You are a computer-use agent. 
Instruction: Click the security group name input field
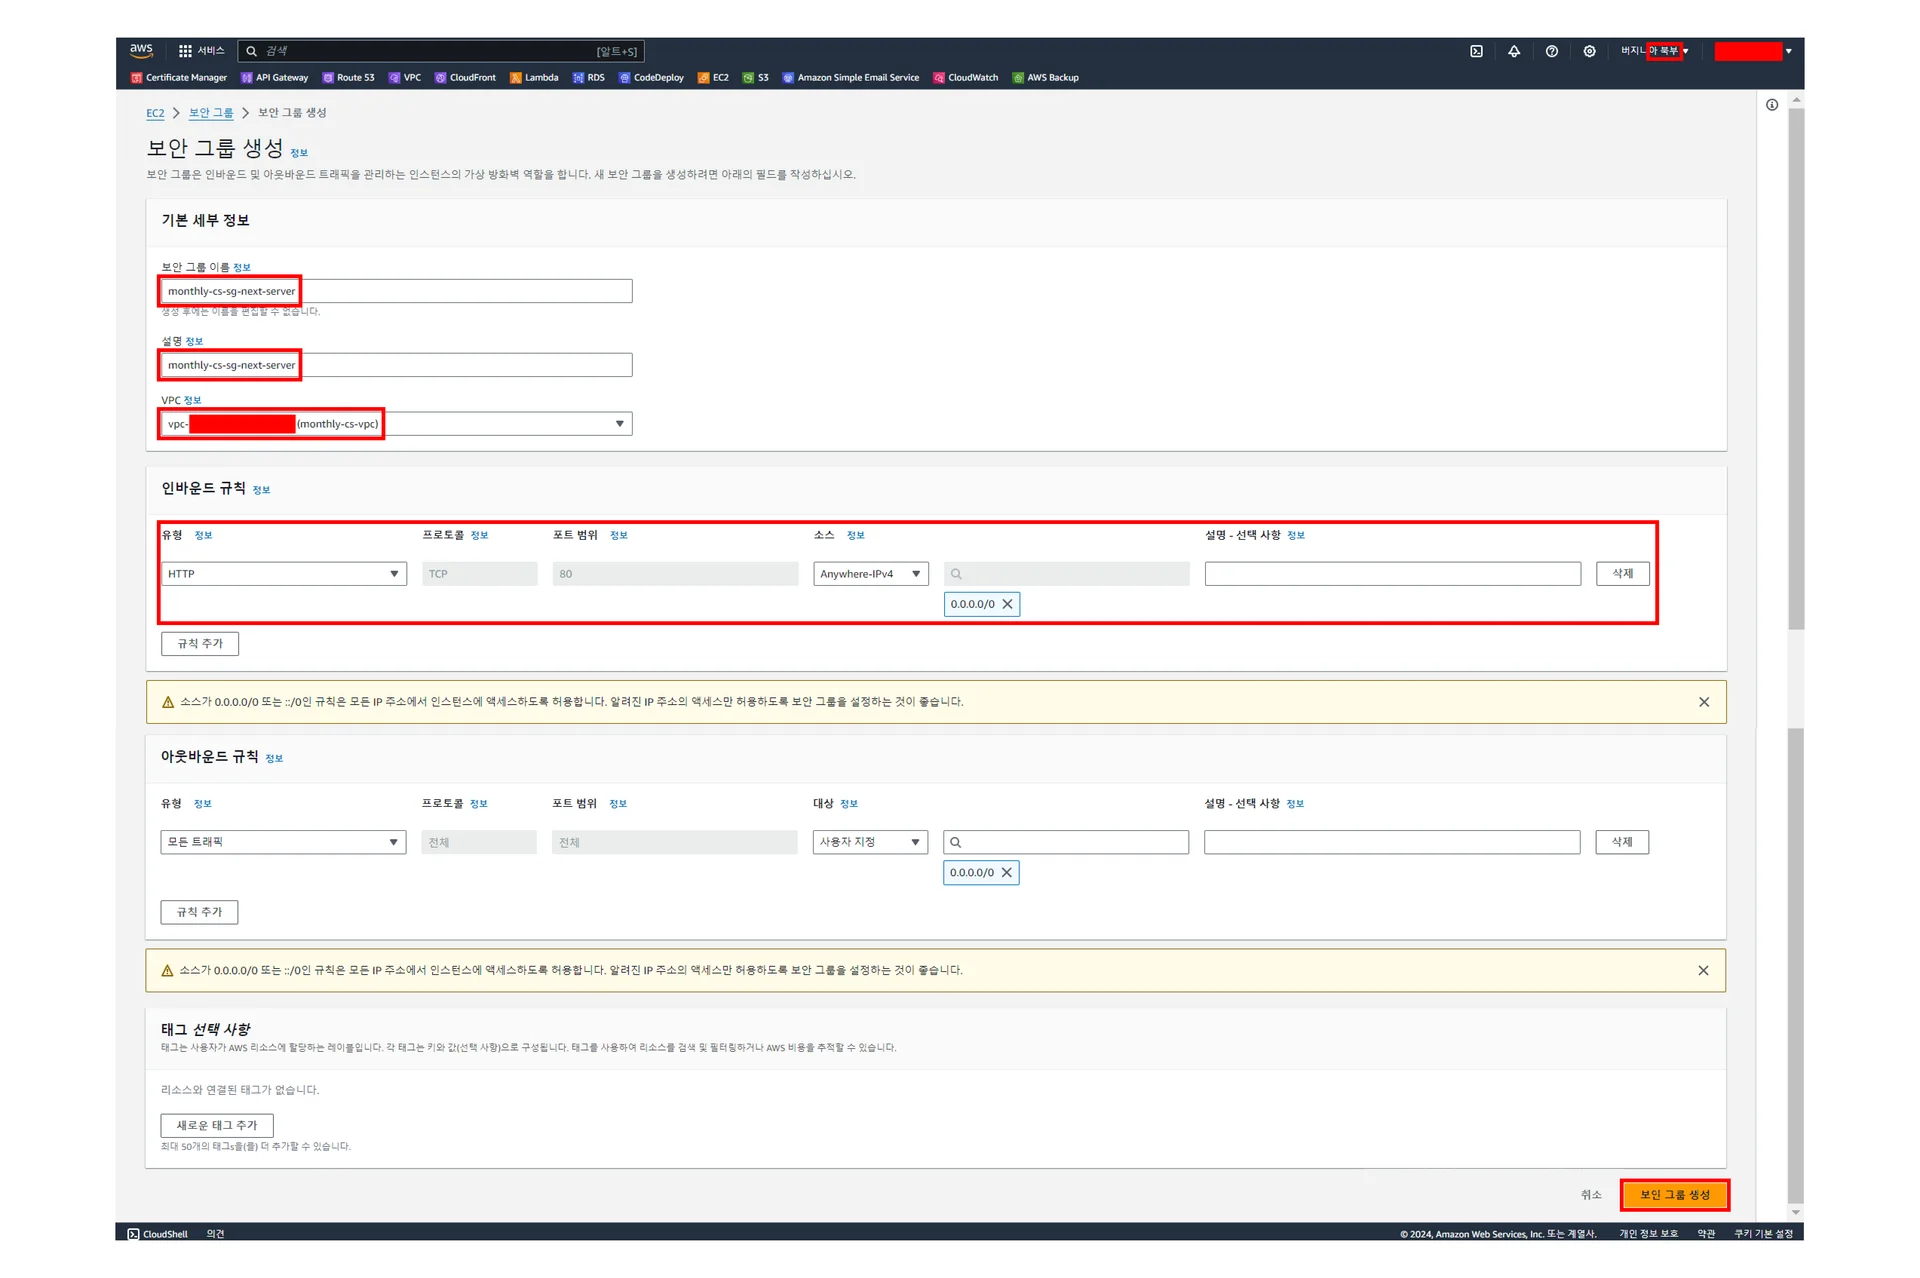[396, 291]
